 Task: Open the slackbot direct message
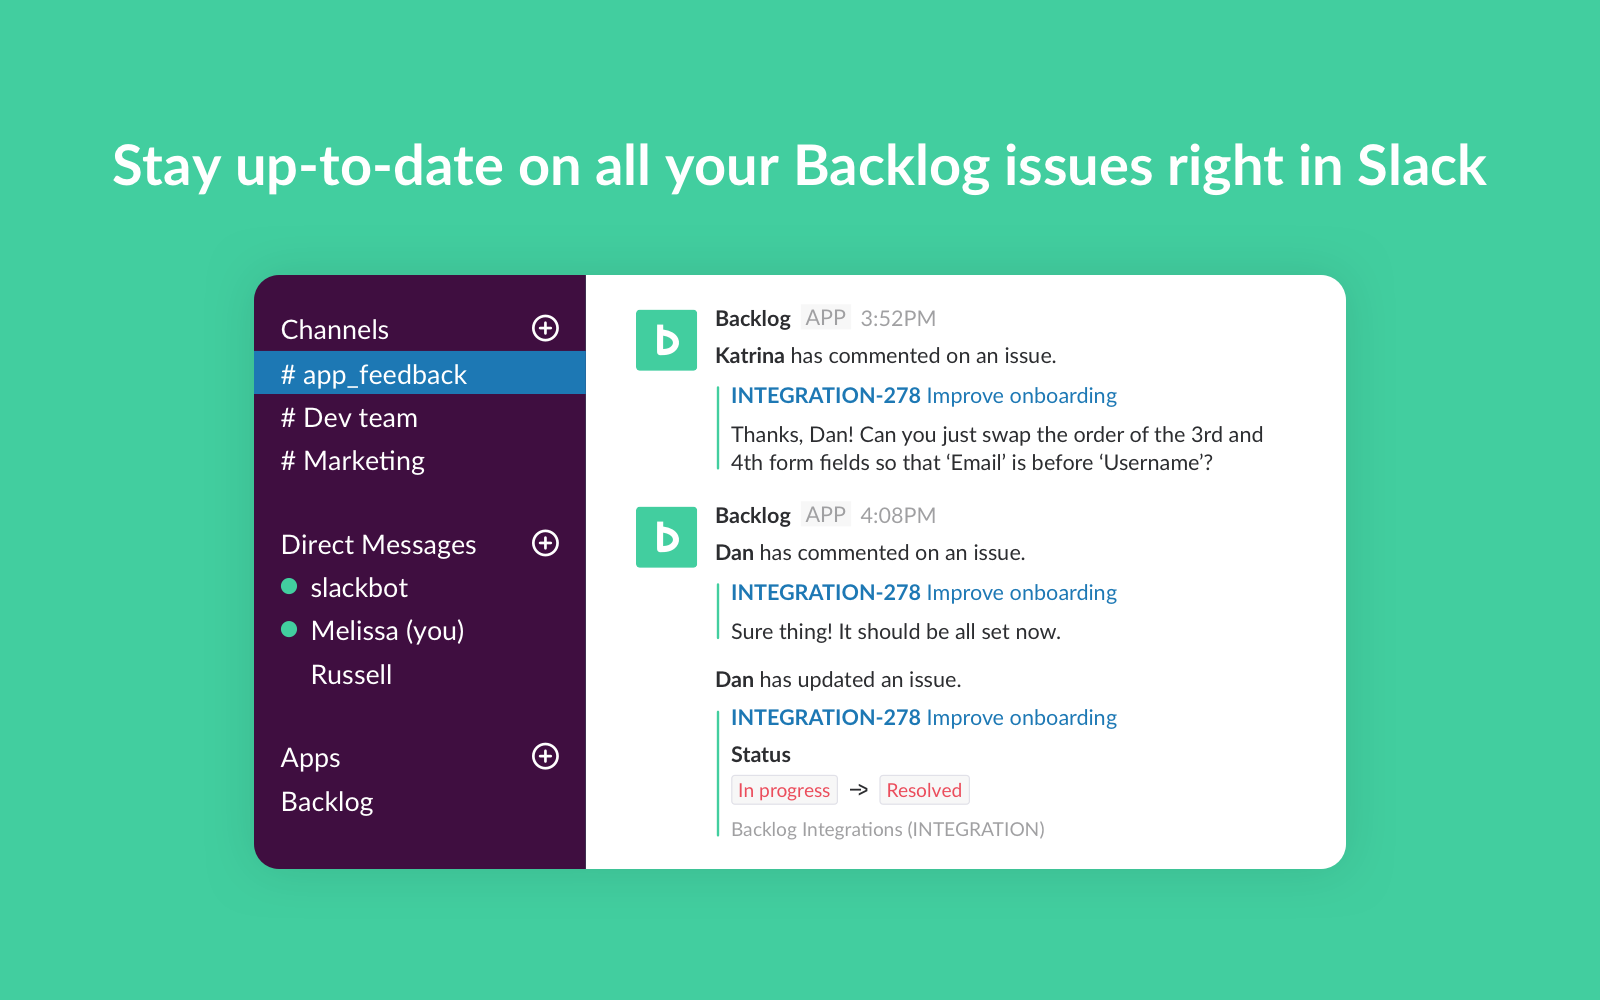pos(359,587)
